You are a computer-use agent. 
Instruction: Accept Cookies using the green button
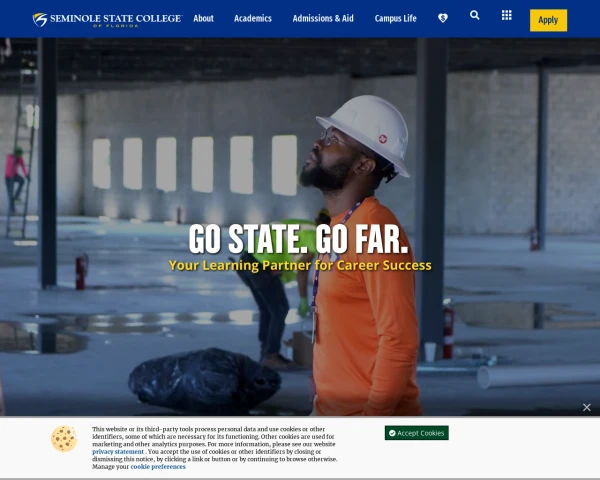pos(417,433)
